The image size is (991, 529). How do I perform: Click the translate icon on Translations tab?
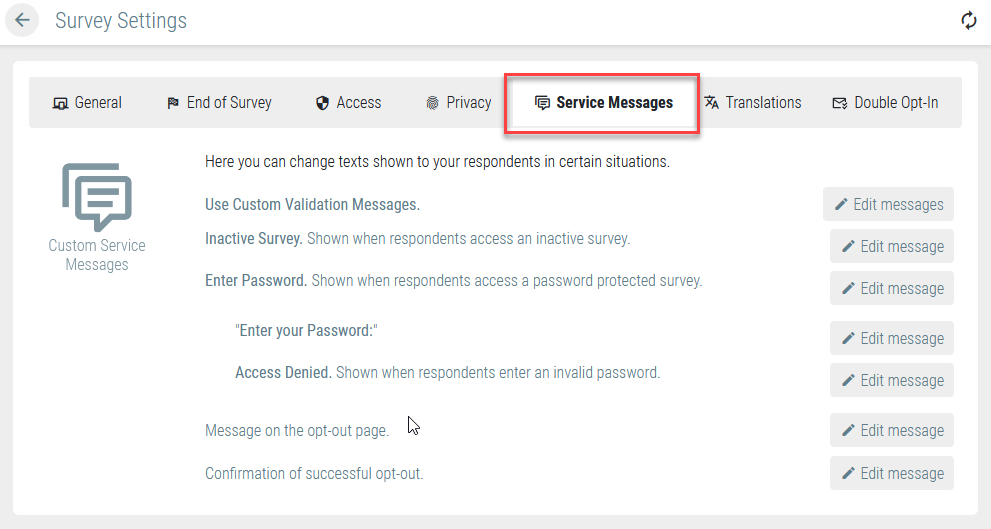pos(712,102)
